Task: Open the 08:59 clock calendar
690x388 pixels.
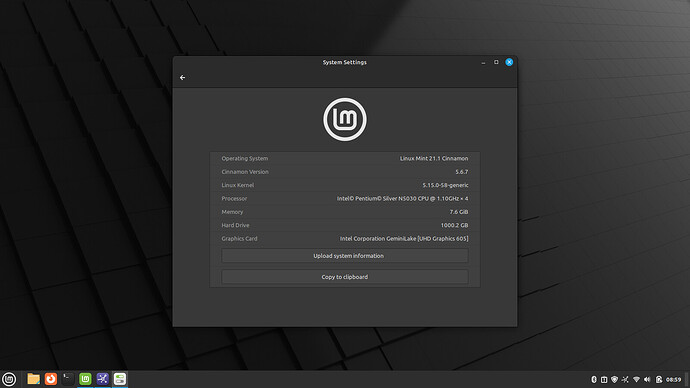Action: click(673, 379)
